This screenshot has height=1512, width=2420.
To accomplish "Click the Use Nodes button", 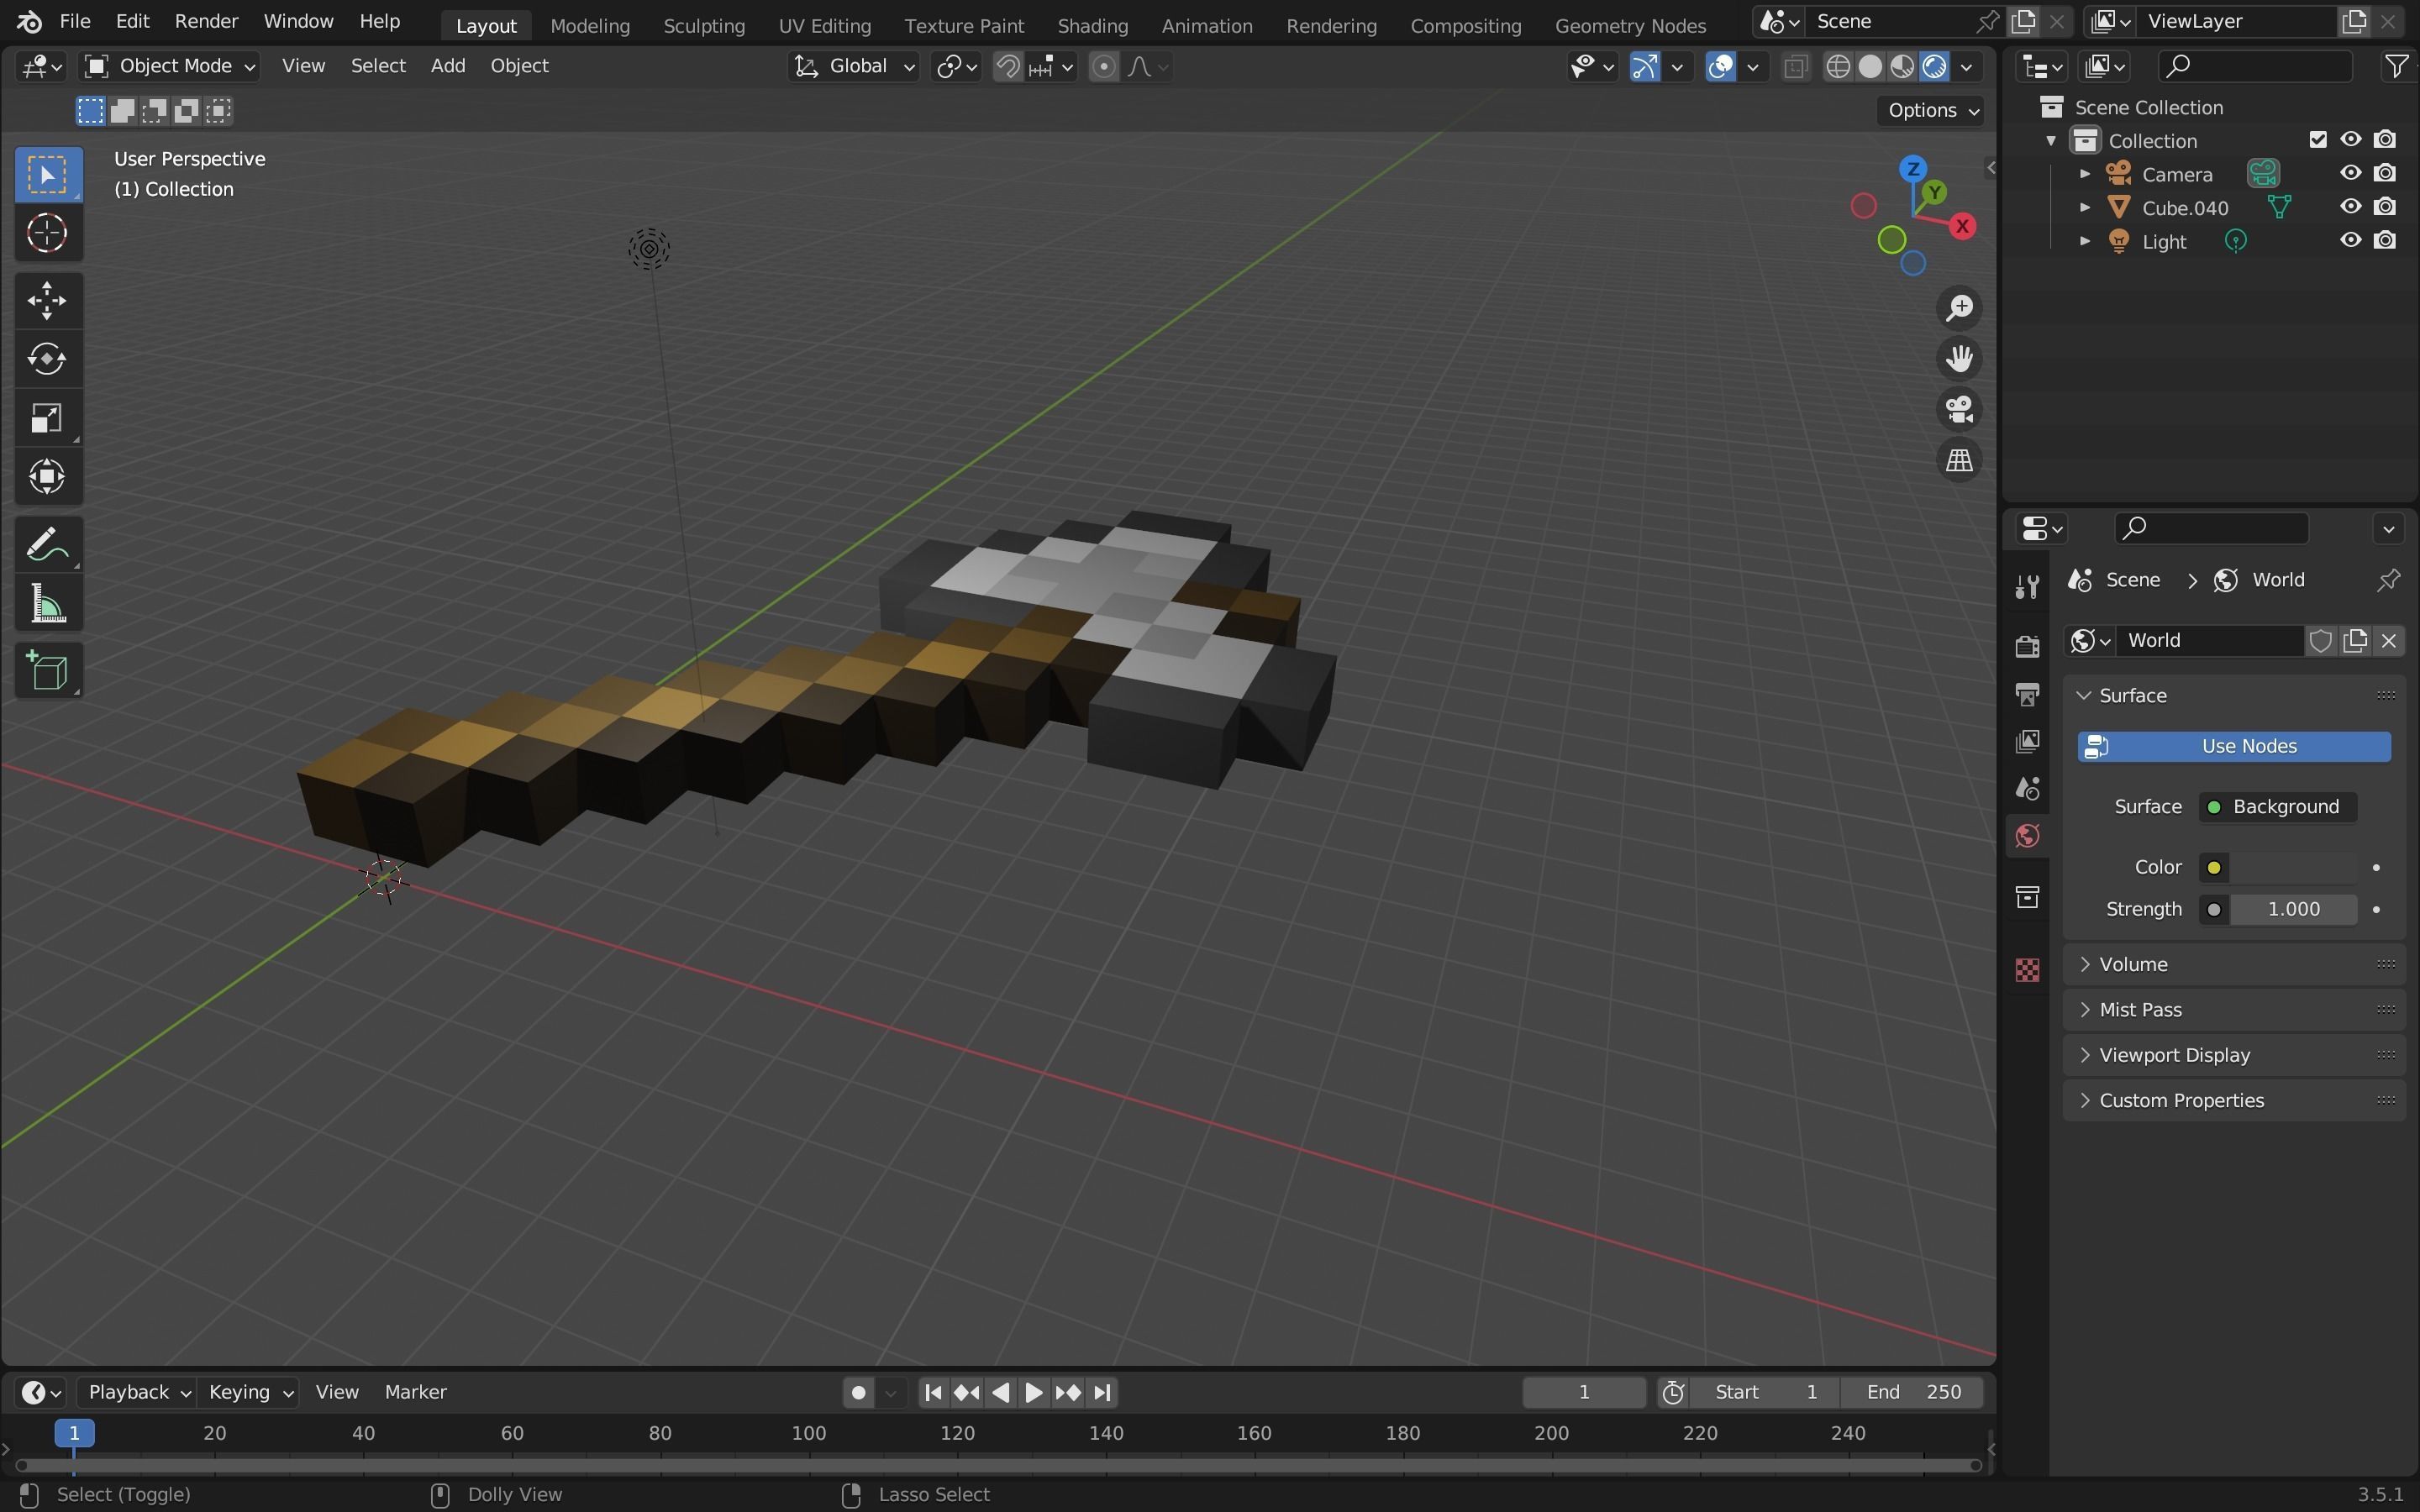I will [2234, 746].
